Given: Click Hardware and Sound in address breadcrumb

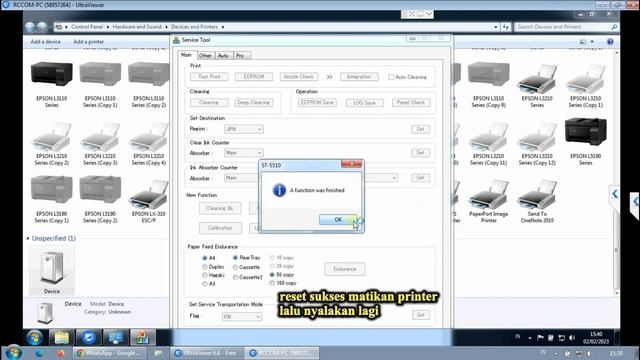Looking at the screenshot, I should click(x=137, y=27).
